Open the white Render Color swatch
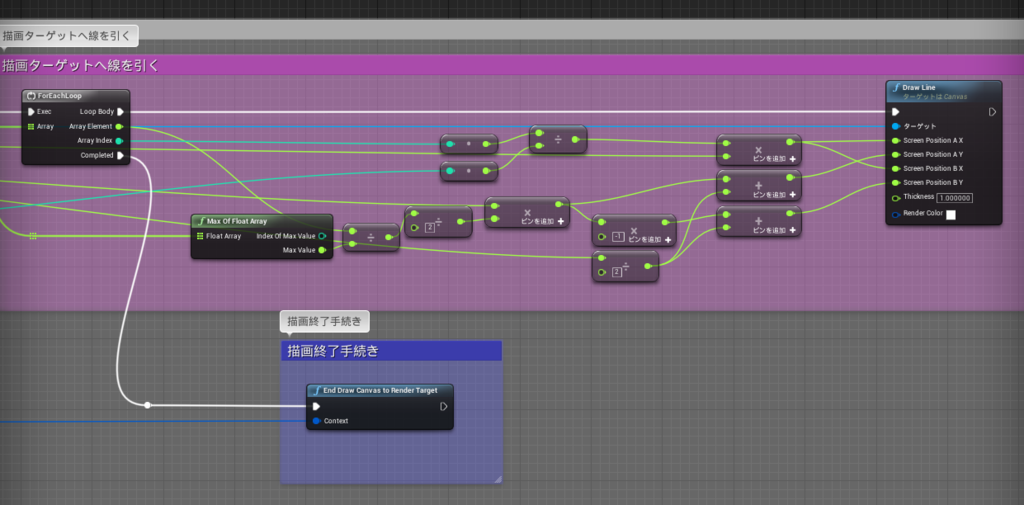This screenshot has height=505, width=1024. click(951, 215)
